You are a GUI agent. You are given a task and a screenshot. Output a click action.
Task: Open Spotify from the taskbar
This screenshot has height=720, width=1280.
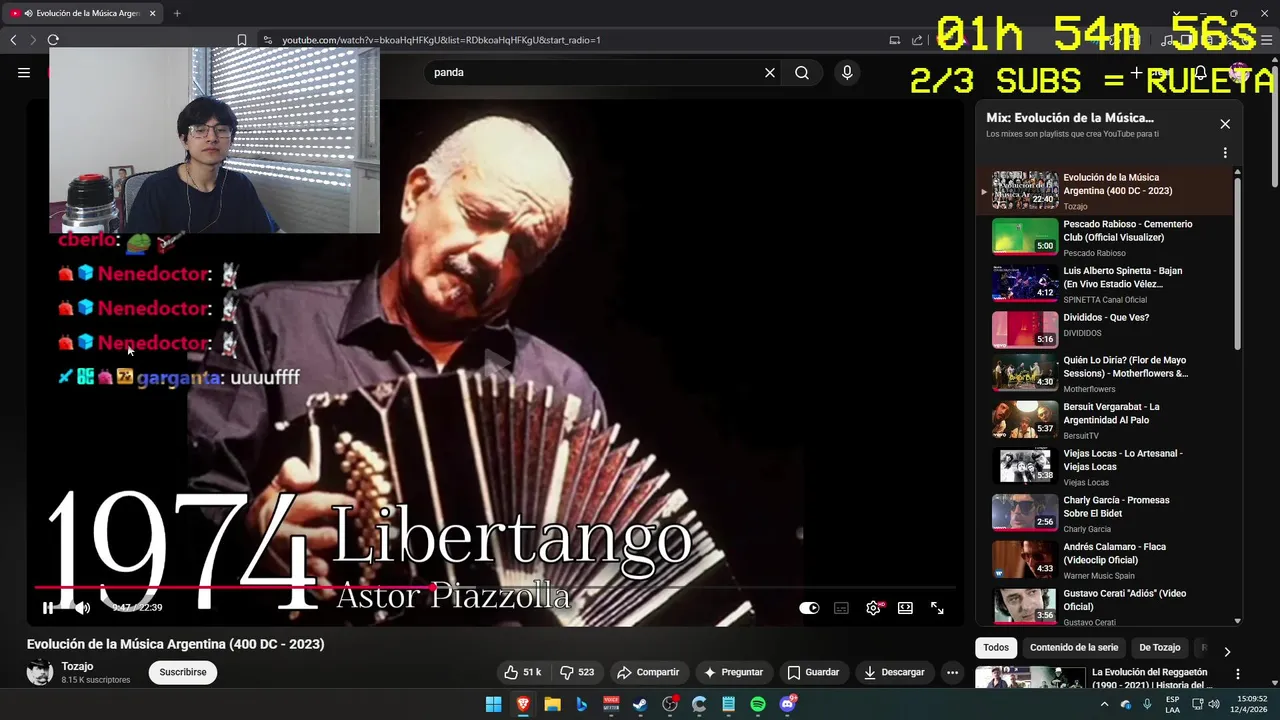pos(758,705)
